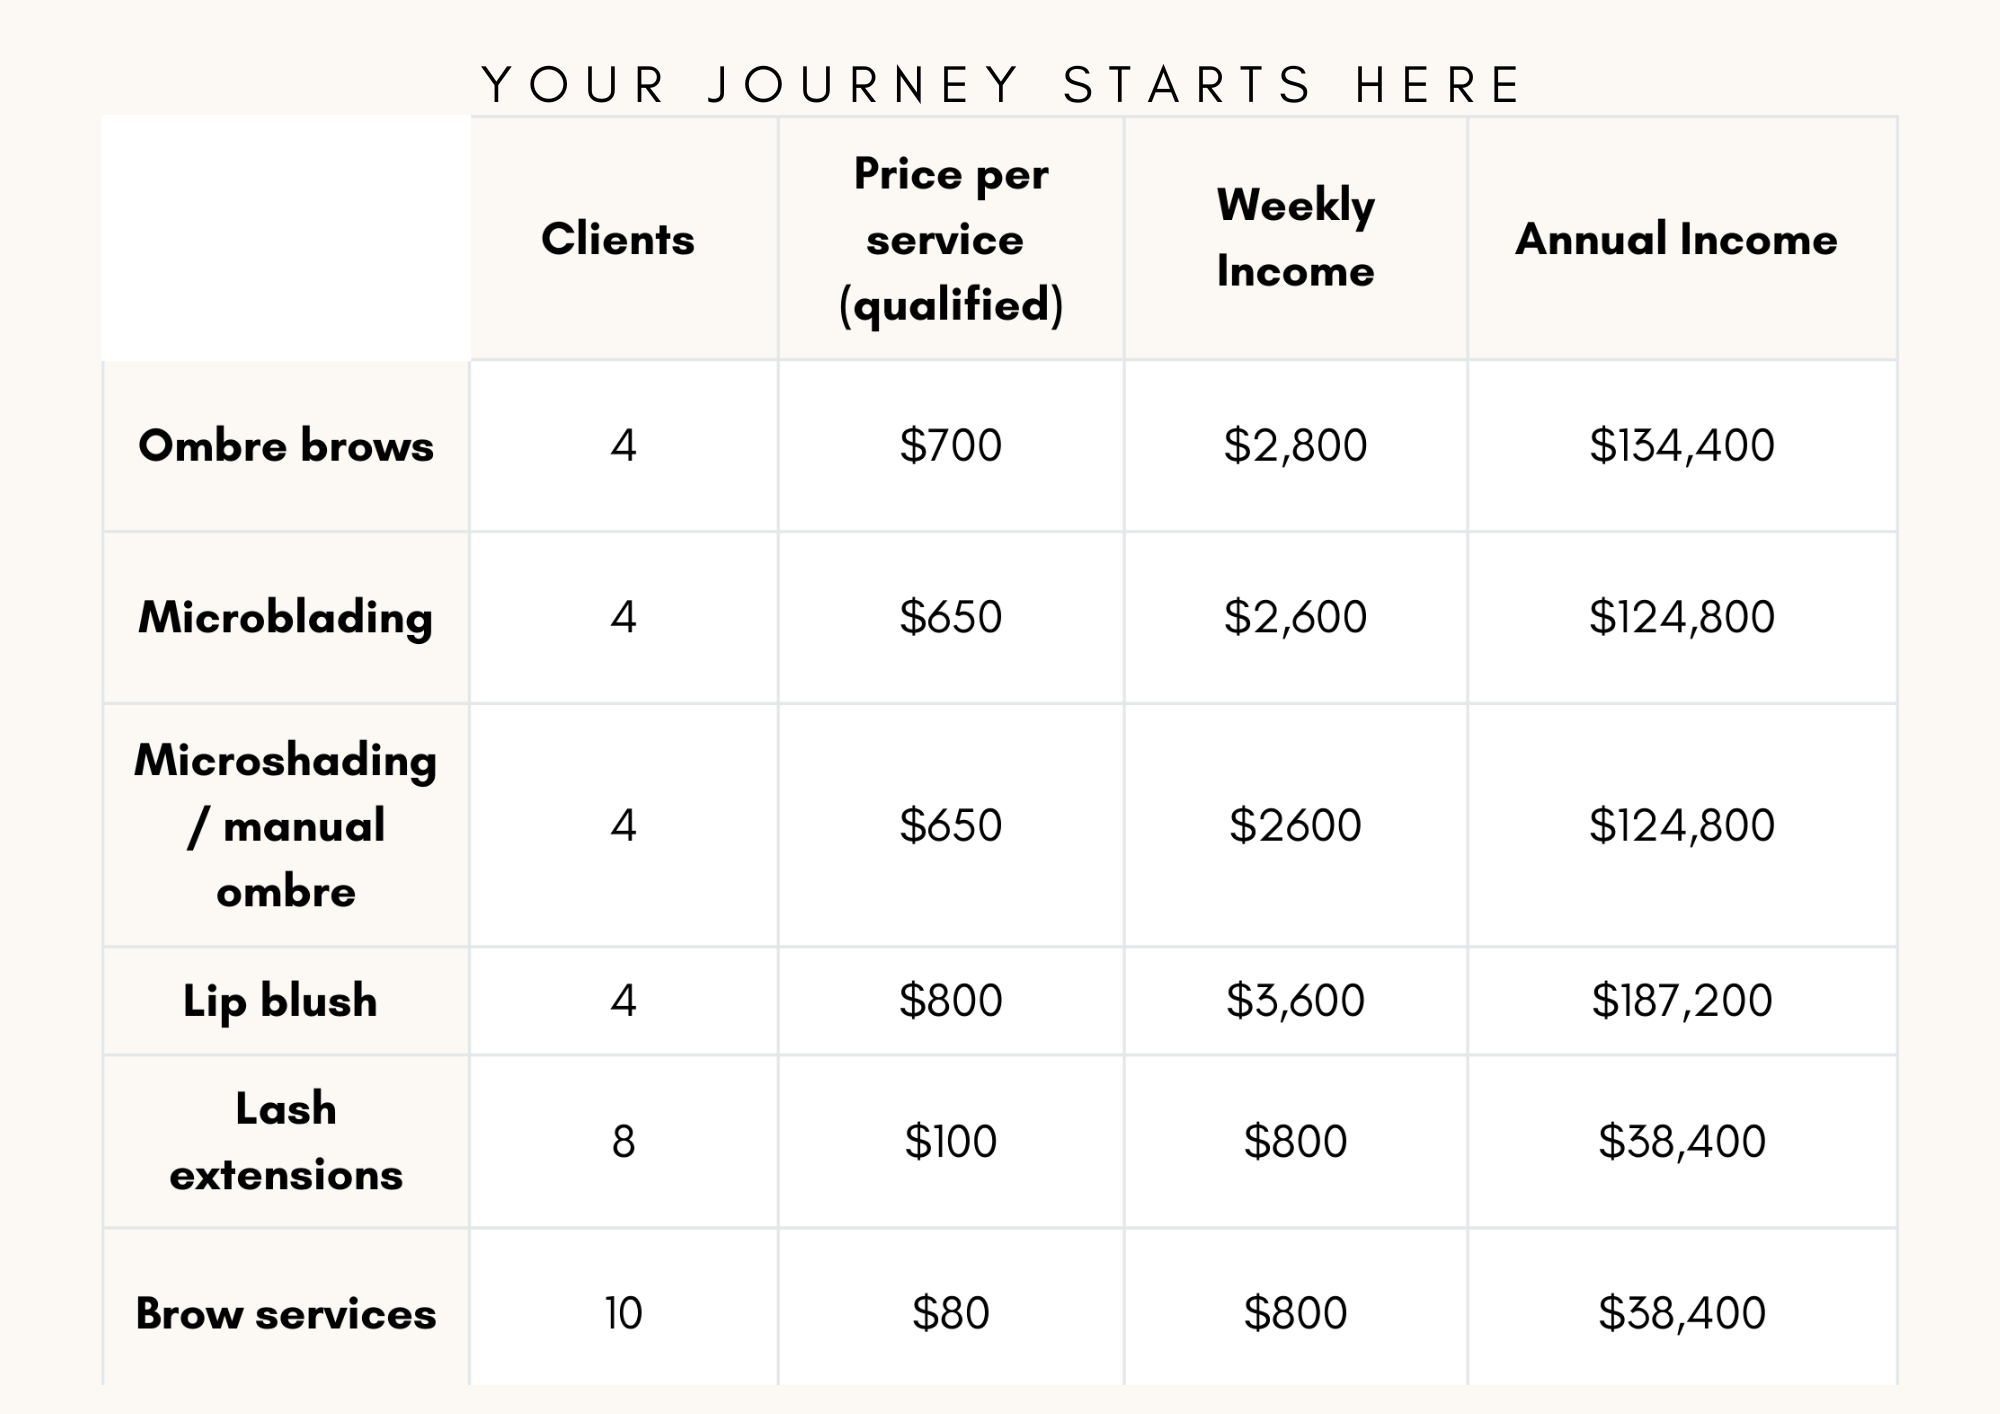Image resolution: width=2000 pixels, height=1414 pixels.
Task: Click the $100 lash extensions price
Action: (950, 1141)
